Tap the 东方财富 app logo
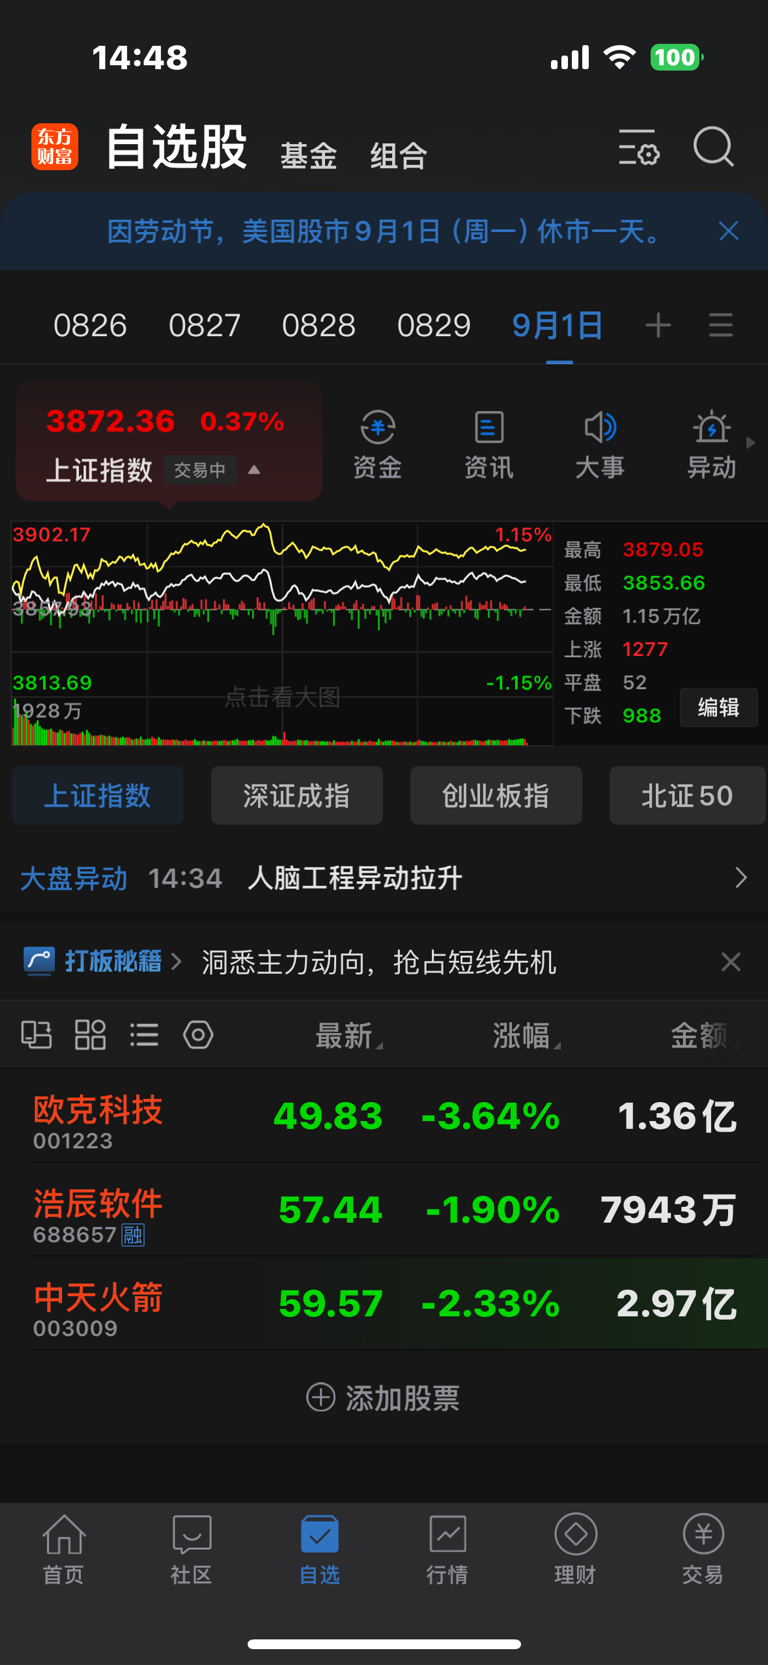The width and height of the screenshot is (769, 1665). [x=54, y=147]
